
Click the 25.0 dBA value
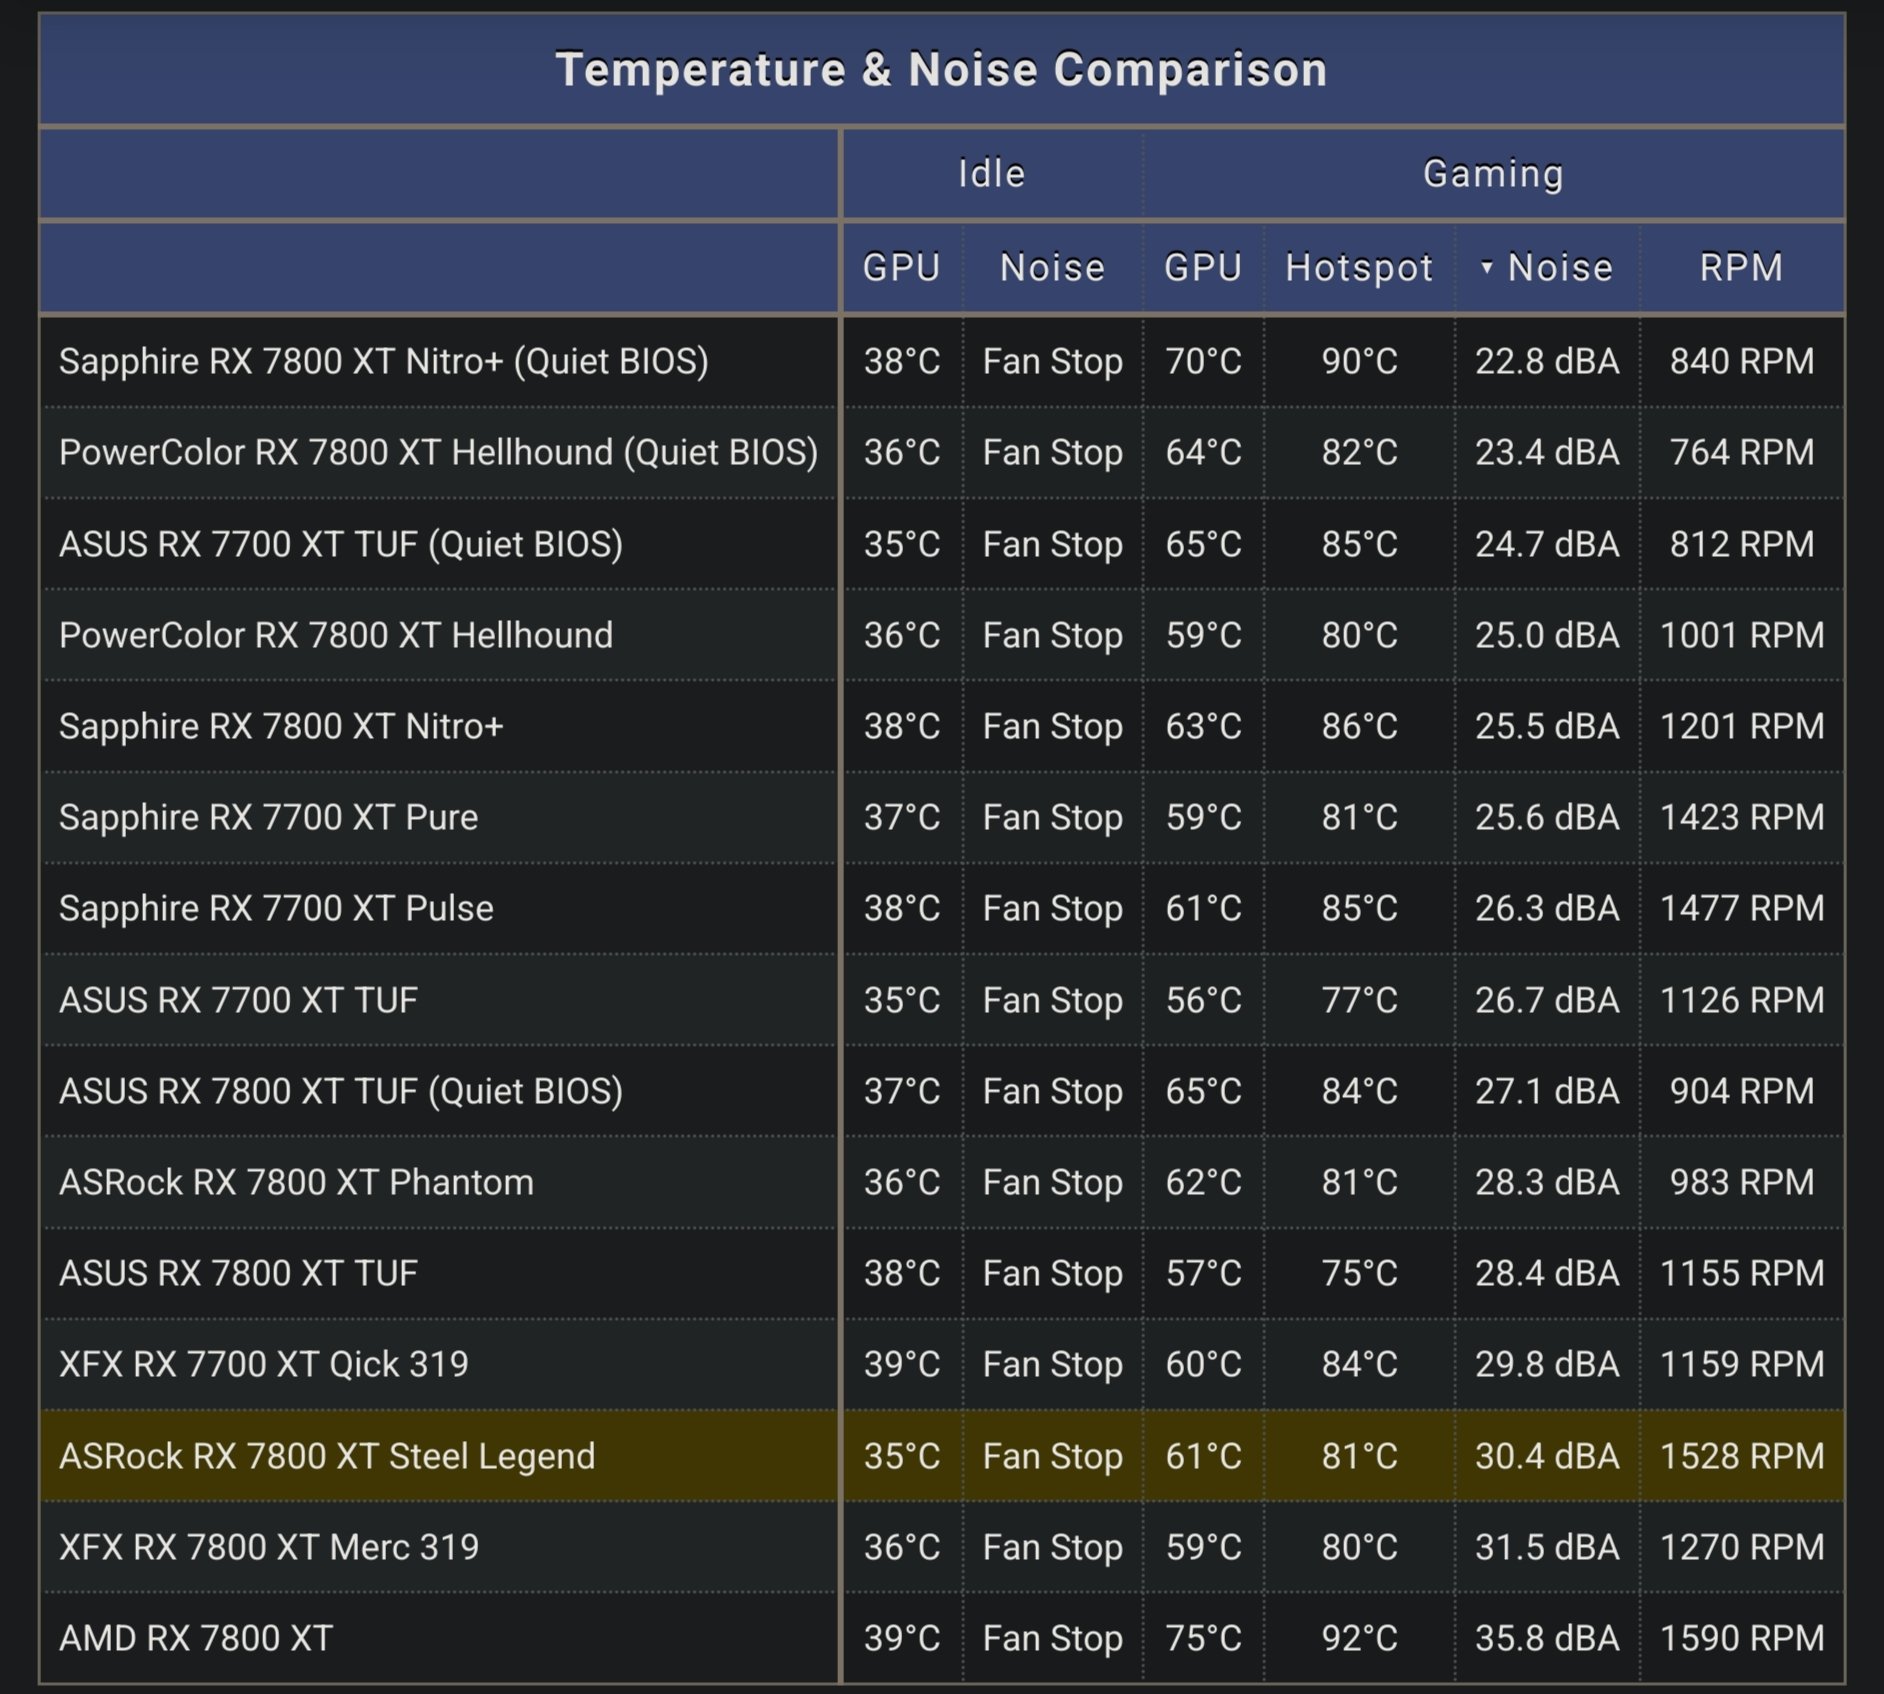point(1547,635)
